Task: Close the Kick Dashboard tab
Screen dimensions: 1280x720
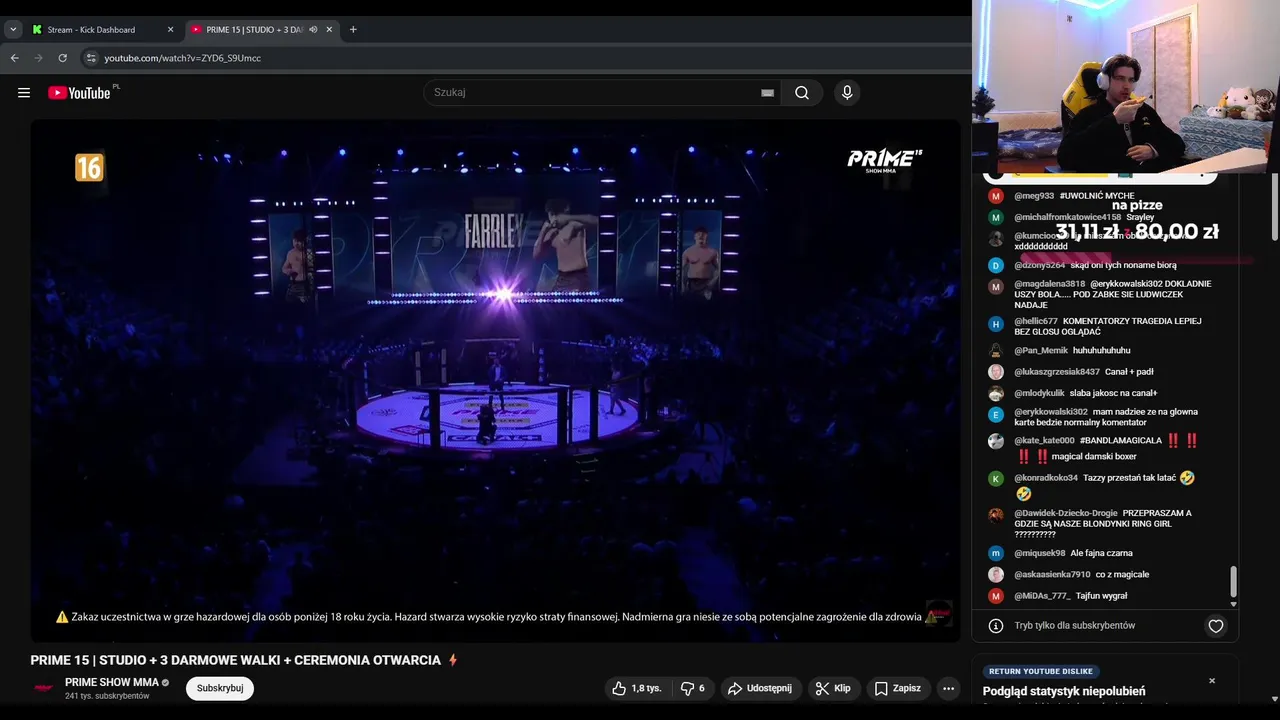Action: coord(170,30)
